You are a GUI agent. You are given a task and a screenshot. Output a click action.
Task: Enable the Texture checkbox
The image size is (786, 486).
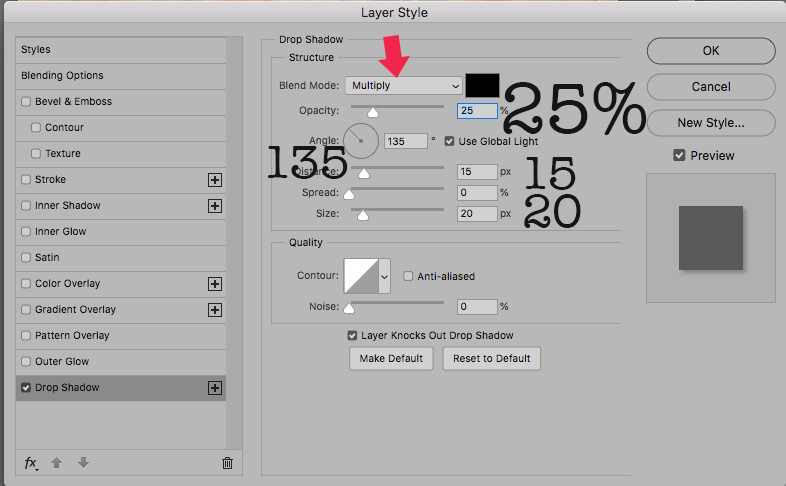tap(36, 153)
